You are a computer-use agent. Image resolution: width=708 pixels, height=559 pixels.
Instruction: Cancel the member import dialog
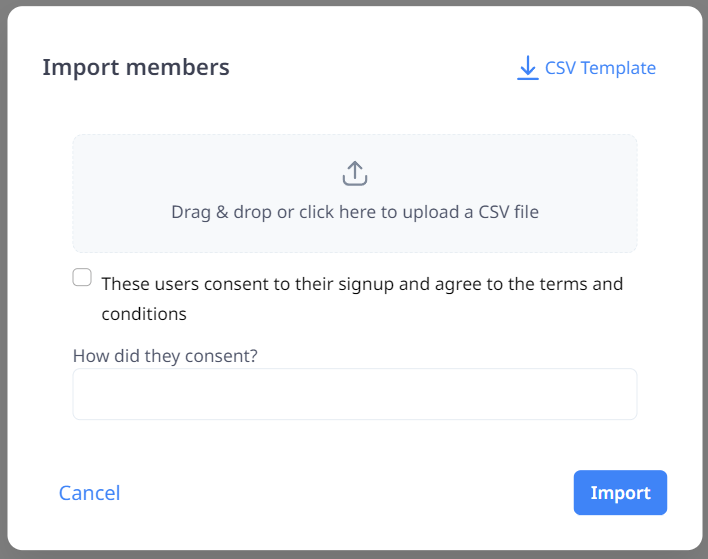tap(89, 493)
